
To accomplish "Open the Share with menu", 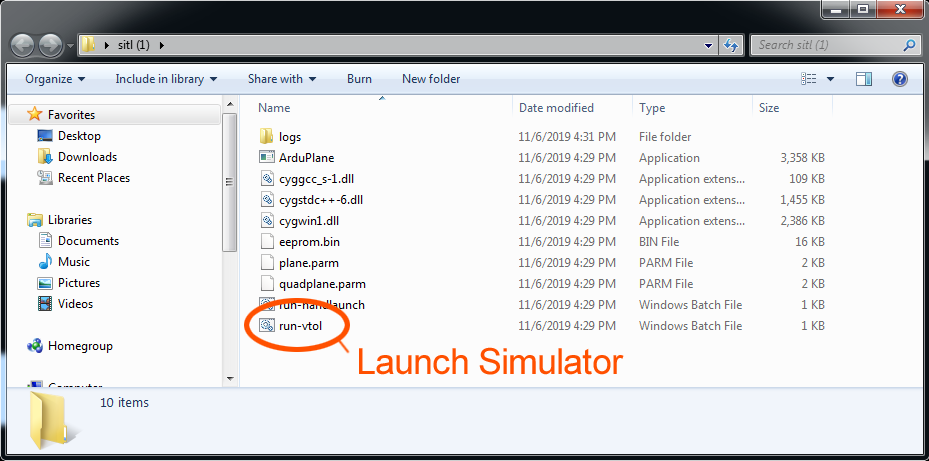I will click(x=282, y=79).
